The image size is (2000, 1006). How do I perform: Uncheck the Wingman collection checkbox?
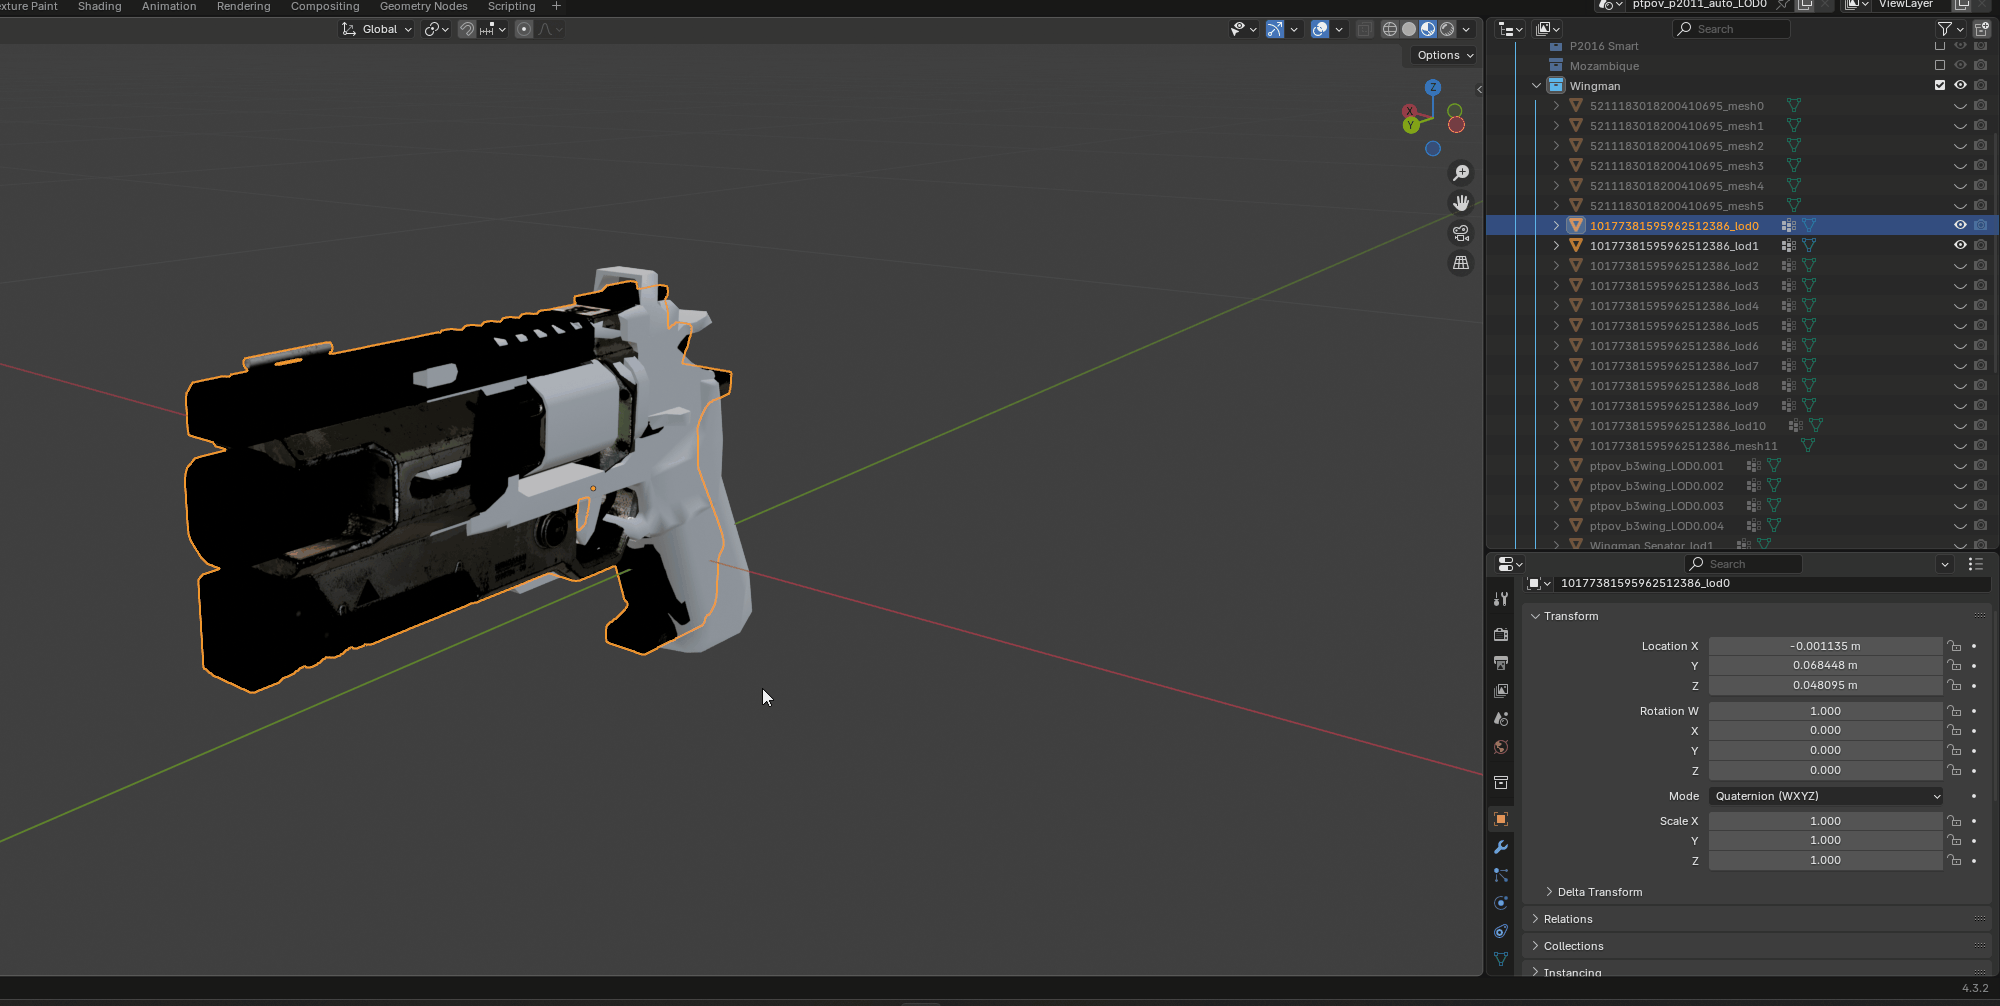(x=1940, y=86)
